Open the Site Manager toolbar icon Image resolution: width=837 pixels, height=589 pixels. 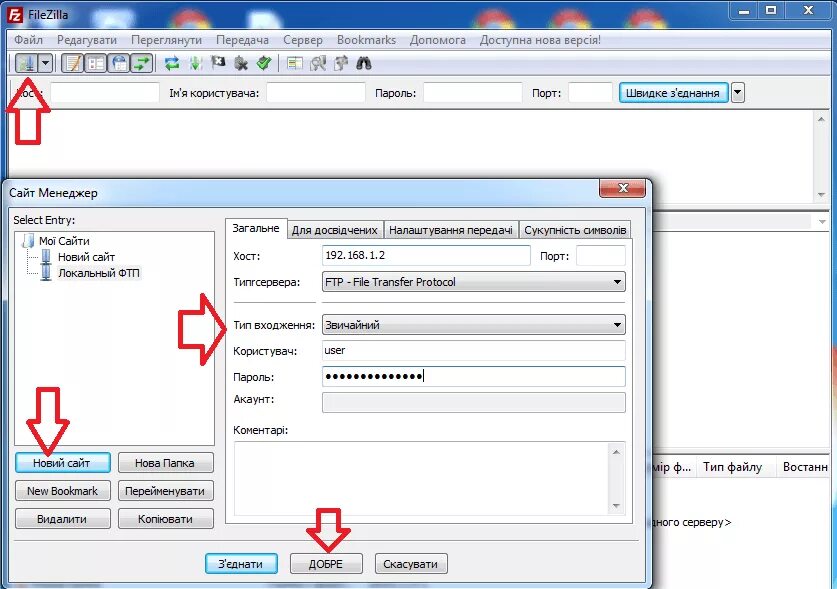coord(26,64)
